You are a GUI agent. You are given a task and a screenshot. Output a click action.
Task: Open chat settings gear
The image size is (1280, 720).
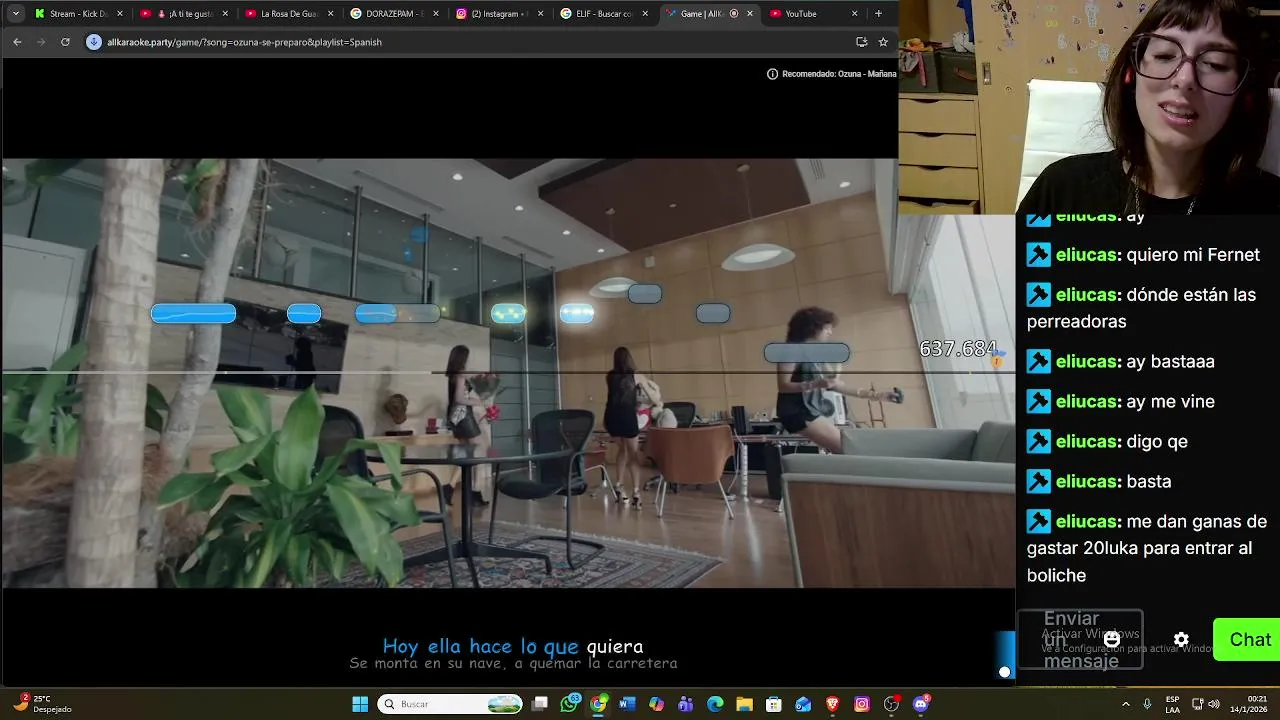point(1181,639)
